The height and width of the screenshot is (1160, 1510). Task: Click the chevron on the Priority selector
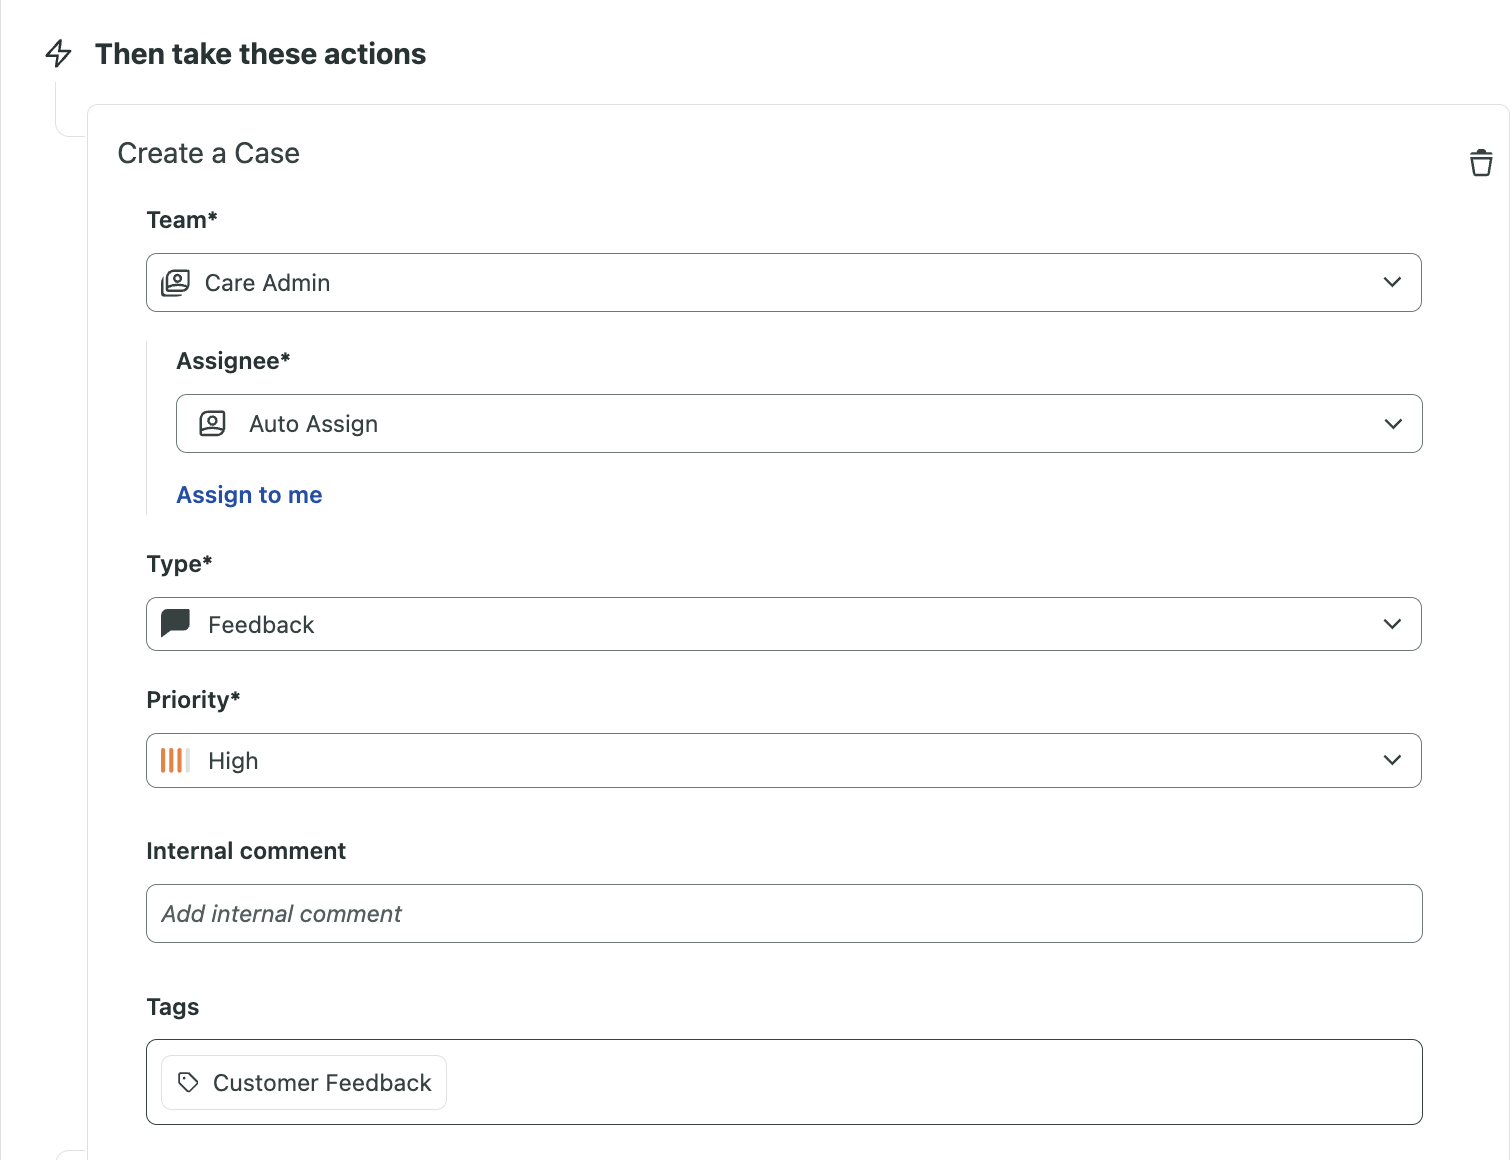[1392, 760]
